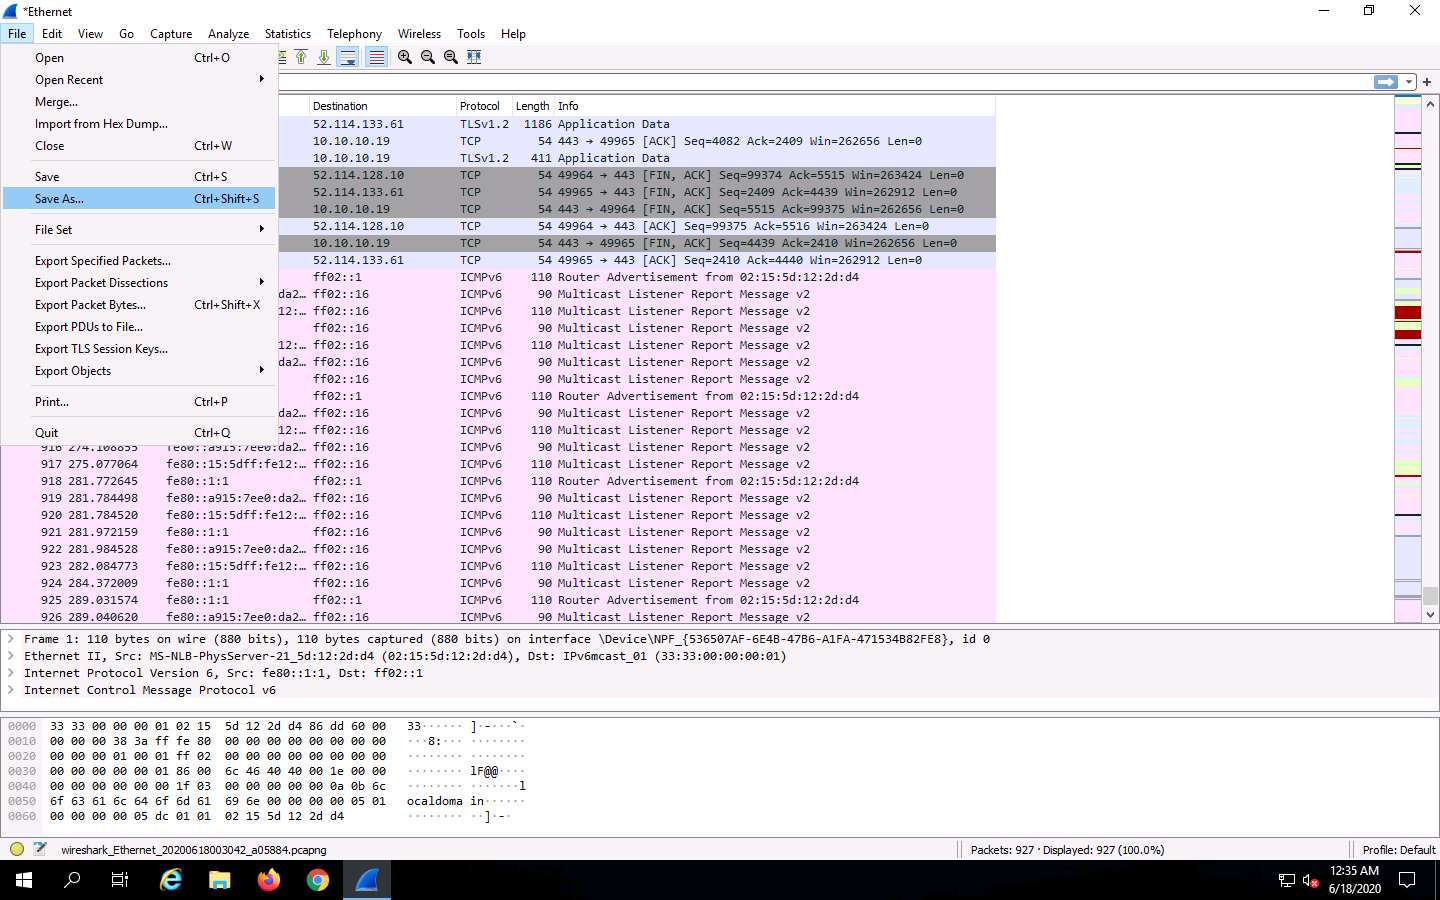The image size is (1440, 900).
Task: Select Export Specified Packets...
Action: tap(140, 261)
